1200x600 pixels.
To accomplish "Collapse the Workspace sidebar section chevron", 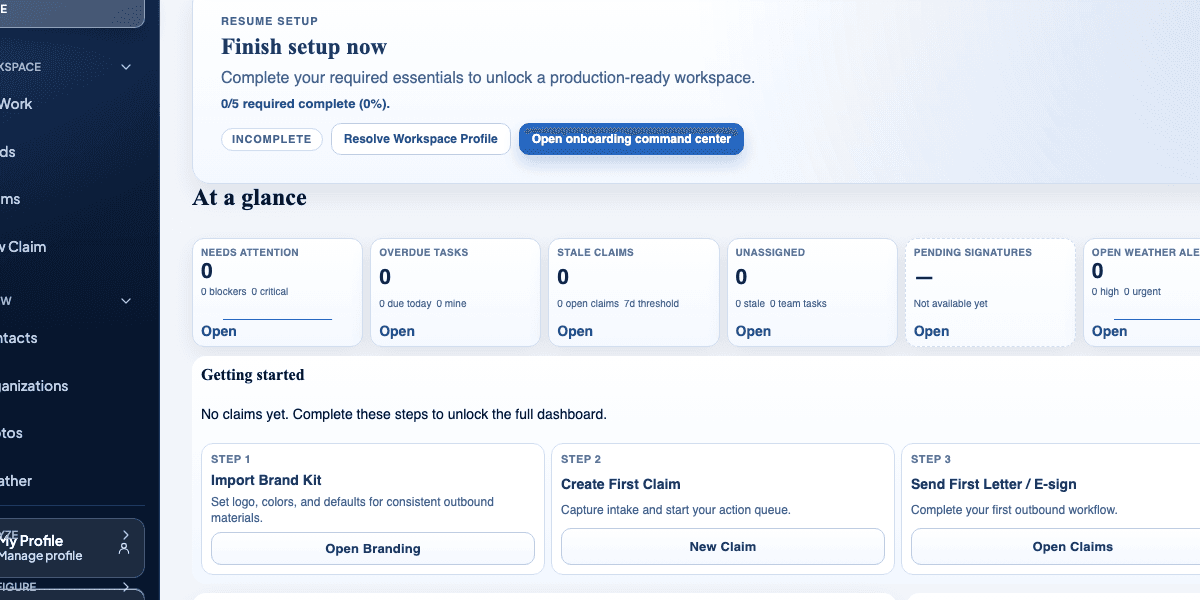I will pos(126,67).
